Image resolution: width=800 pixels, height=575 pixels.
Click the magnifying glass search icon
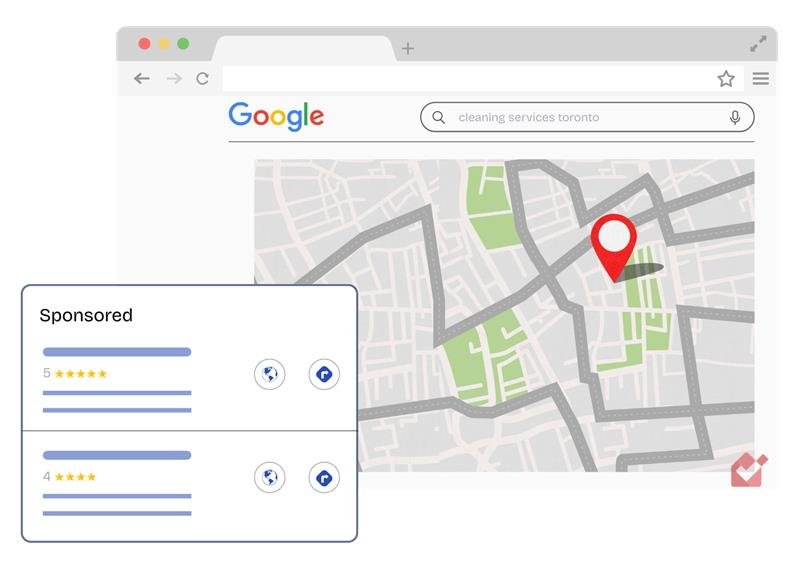click(x=439, y=117)
